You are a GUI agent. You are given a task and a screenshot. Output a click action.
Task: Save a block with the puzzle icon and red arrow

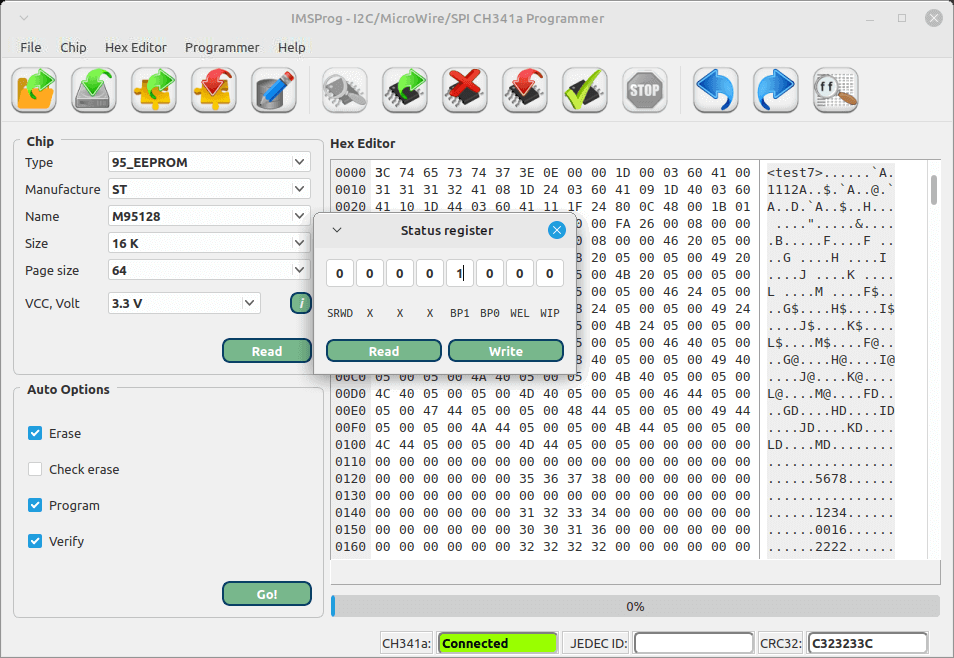coord(214,90)
